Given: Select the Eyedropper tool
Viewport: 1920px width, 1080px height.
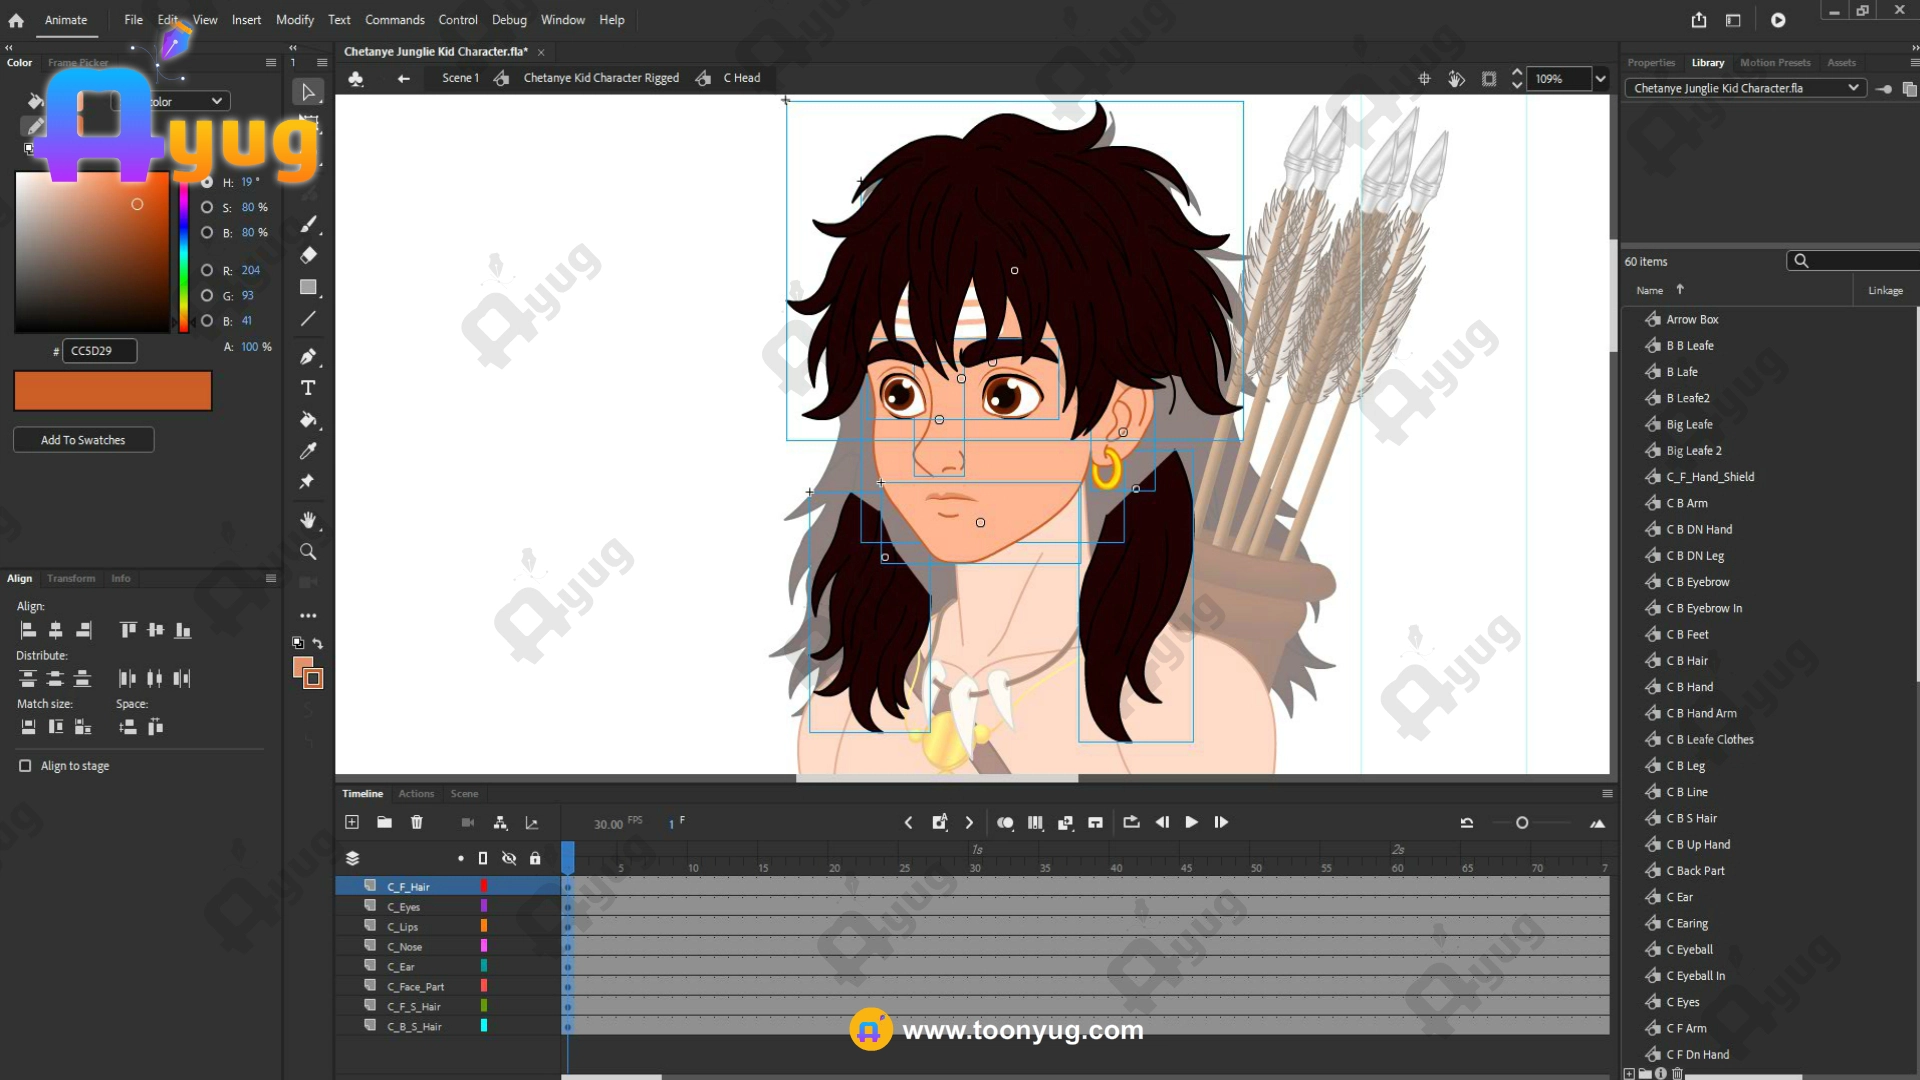Looking at the screenshot, I should click(308, 451).
